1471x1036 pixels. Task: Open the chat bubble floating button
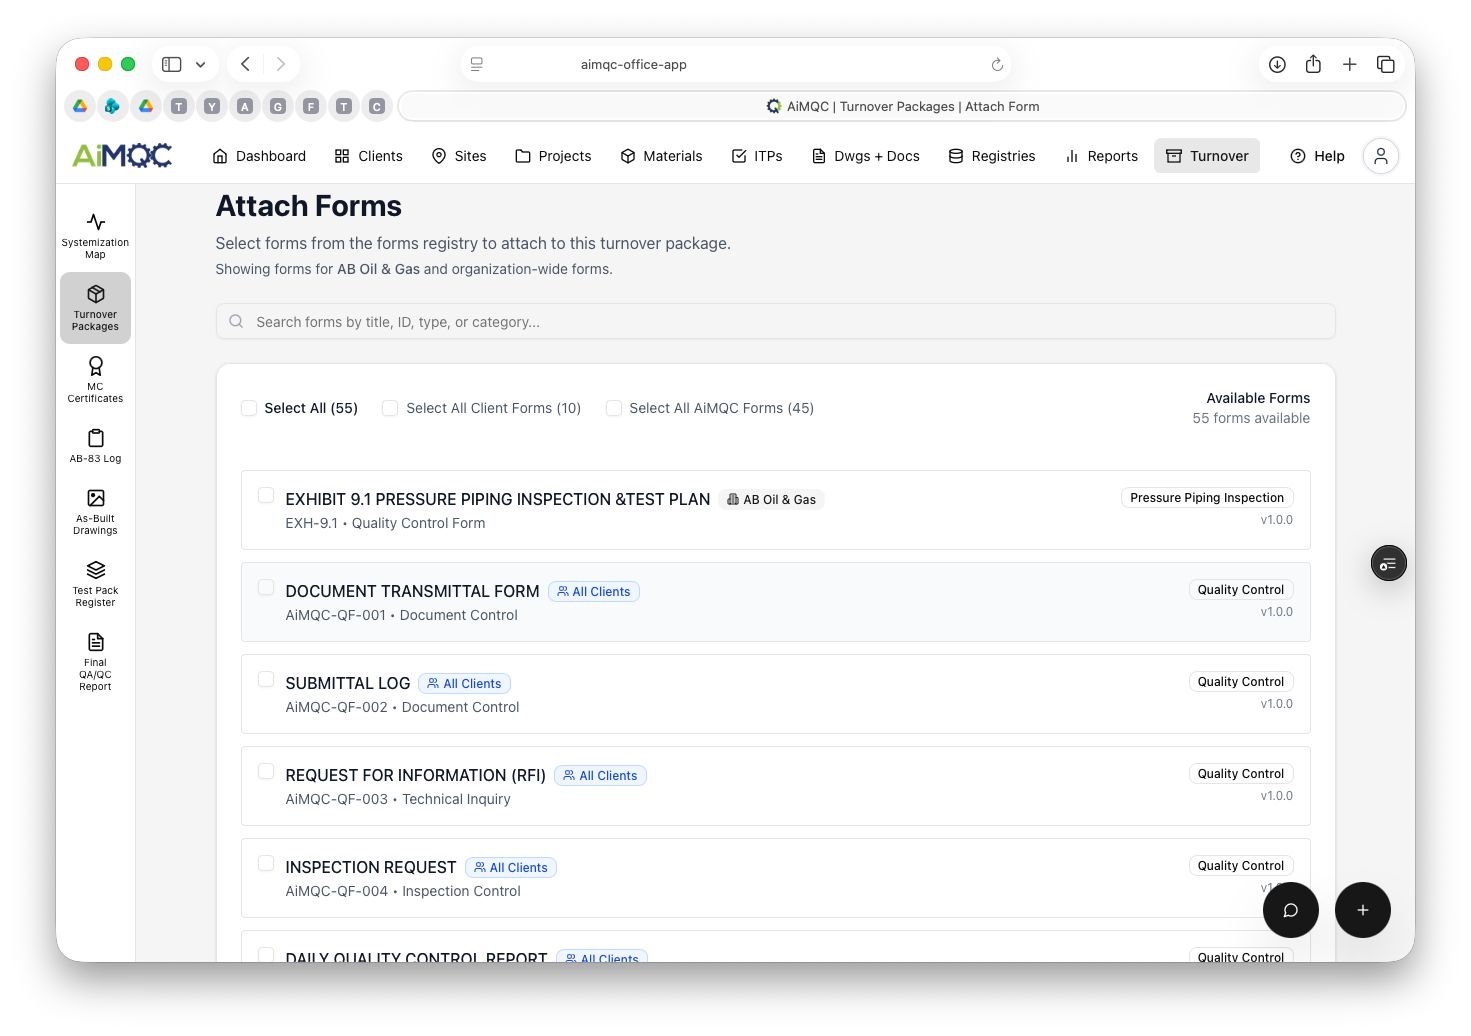tap(1290, 910)
